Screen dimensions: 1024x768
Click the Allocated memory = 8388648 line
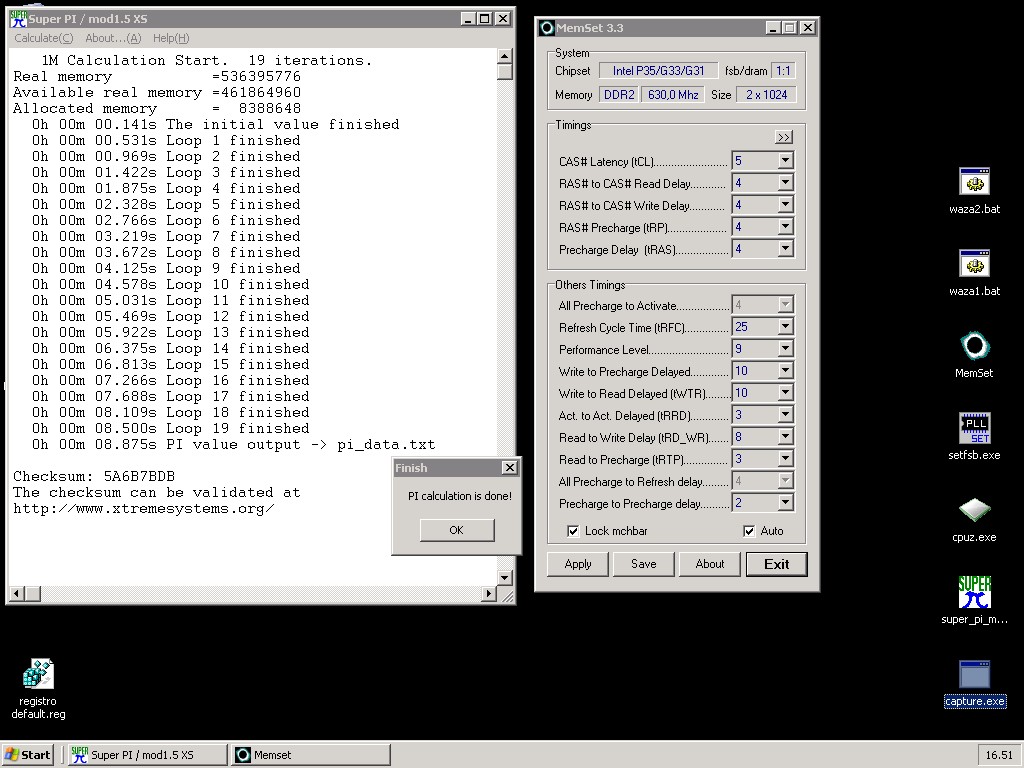pyautogui.click(x=157, y=108)
